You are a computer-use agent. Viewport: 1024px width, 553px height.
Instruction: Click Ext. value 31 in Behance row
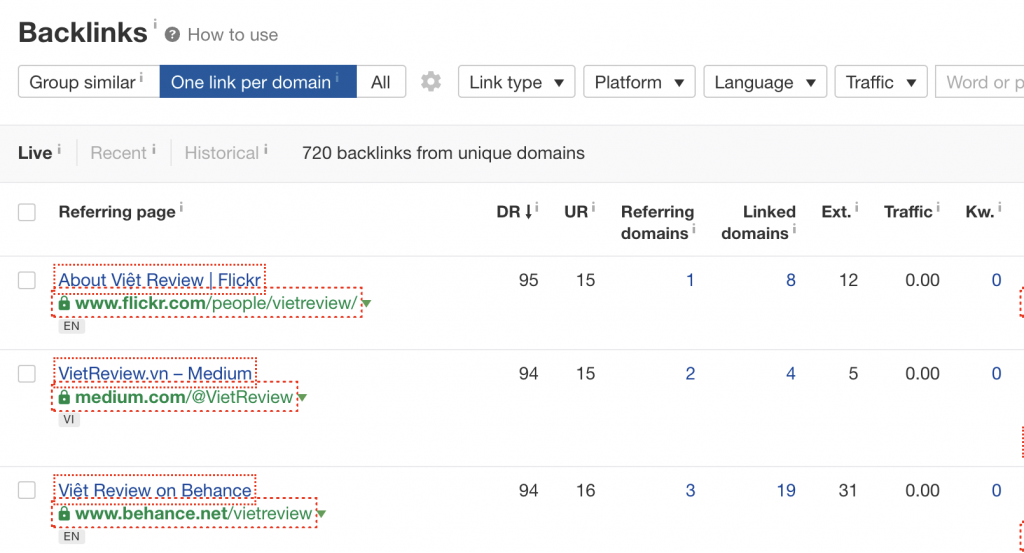[848, 490]
